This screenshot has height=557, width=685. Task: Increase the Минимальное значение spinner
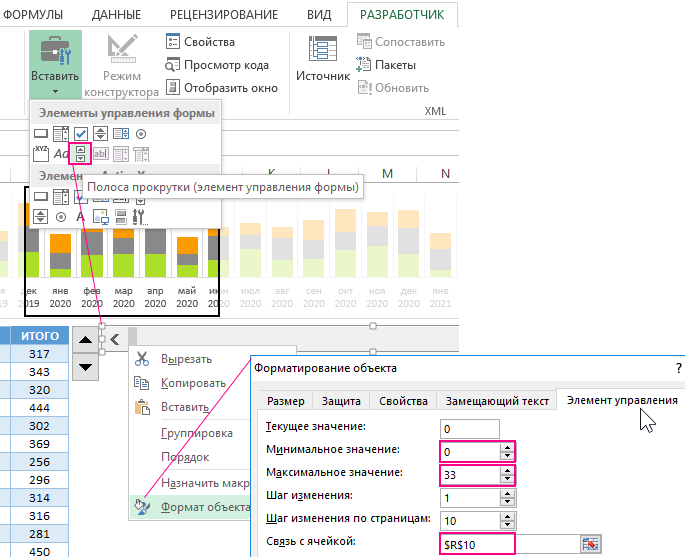click(x=507, y=447)
